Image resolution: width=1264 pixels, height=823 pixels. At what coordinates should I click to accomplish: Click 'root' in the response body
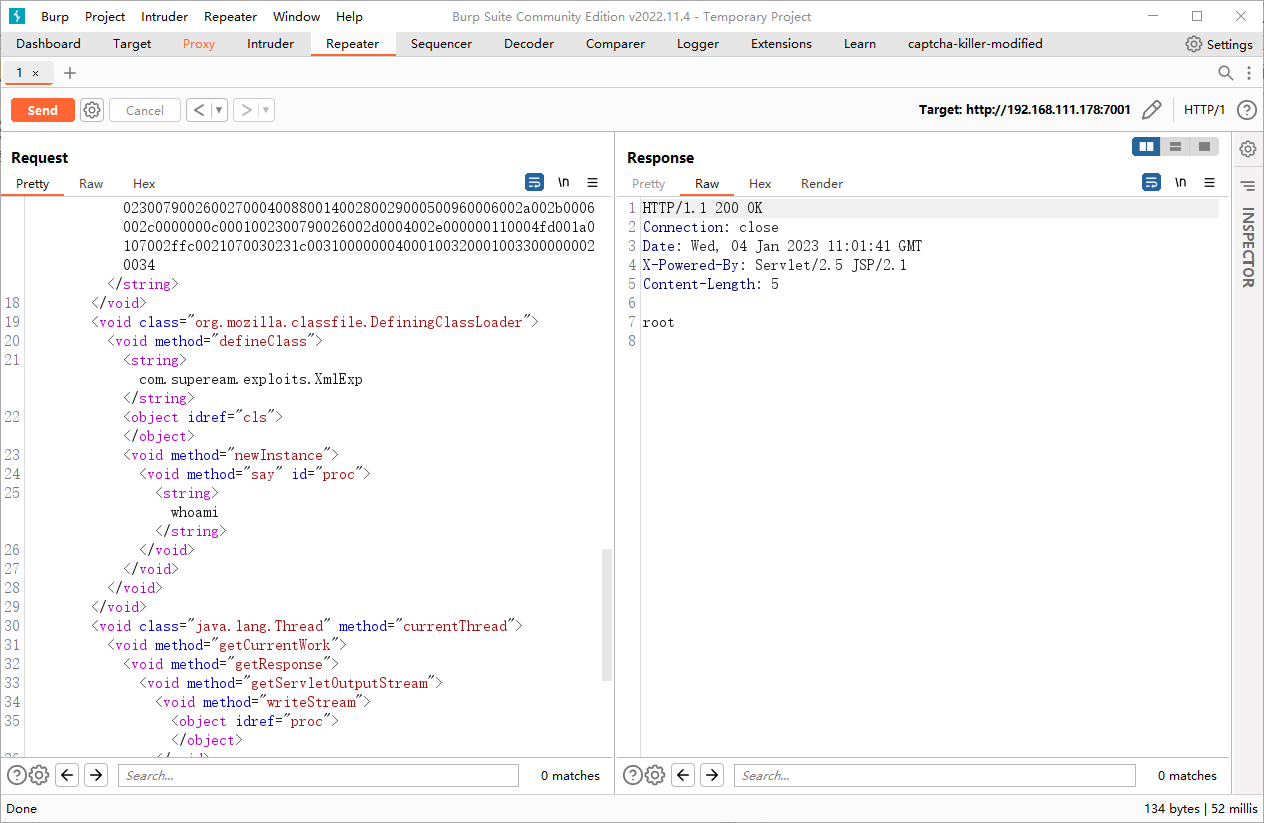tap(659, 322)
